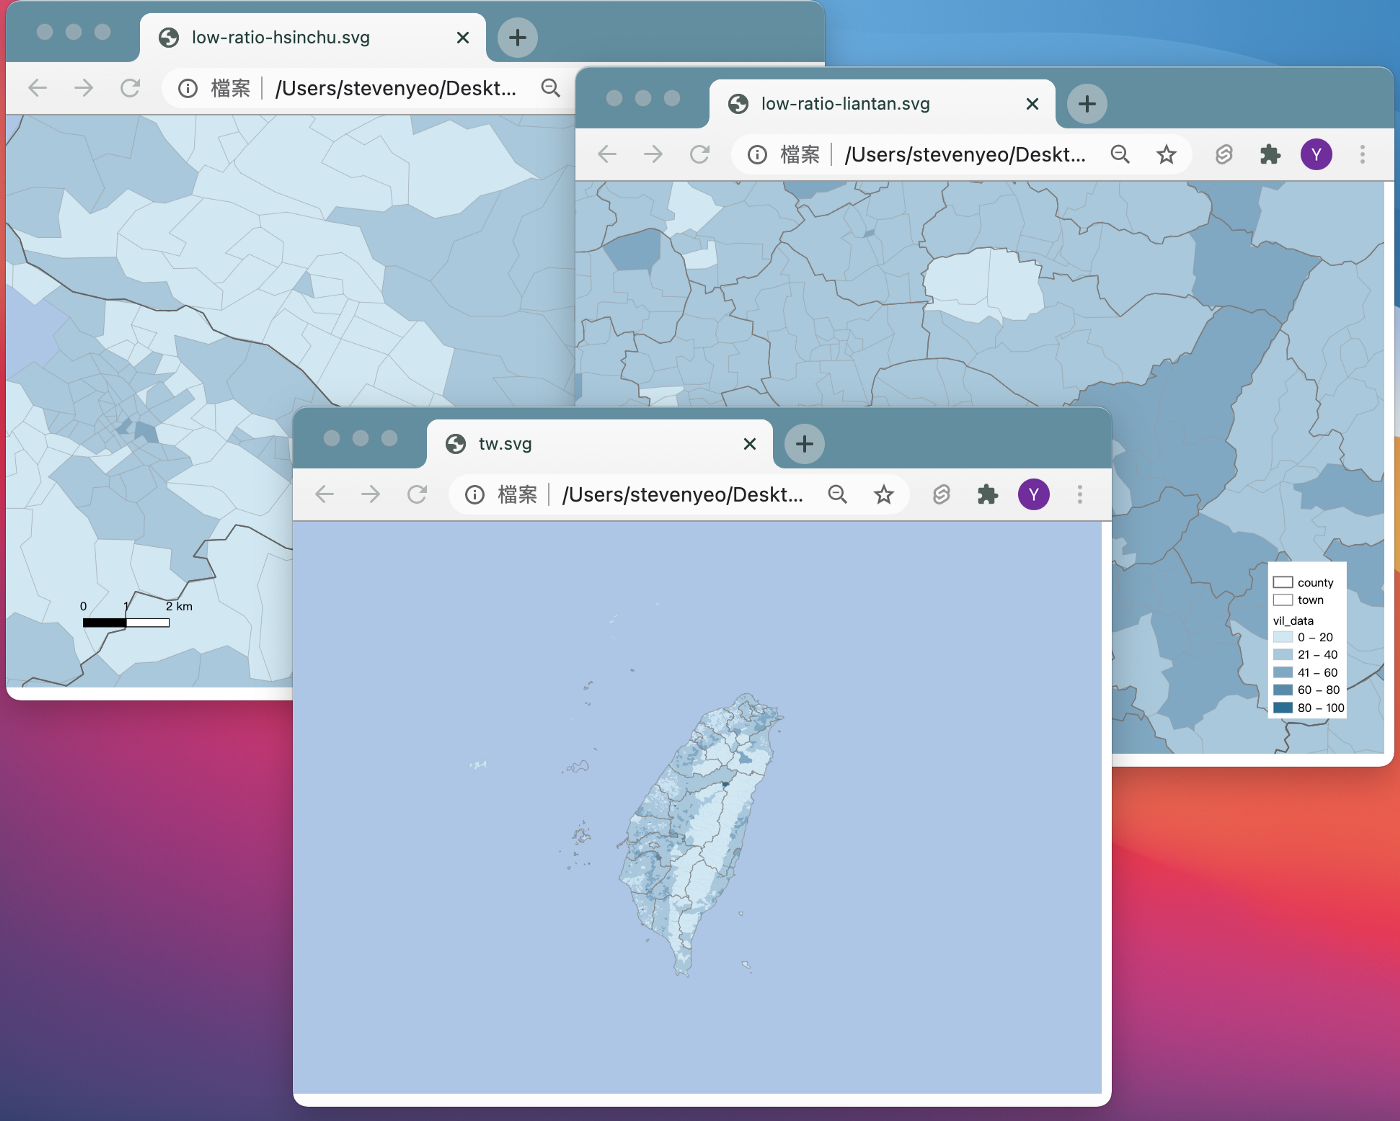Reload the low-ratio-liantan.svg page
Screen dimensions: 1400x1121
[700, 154]
